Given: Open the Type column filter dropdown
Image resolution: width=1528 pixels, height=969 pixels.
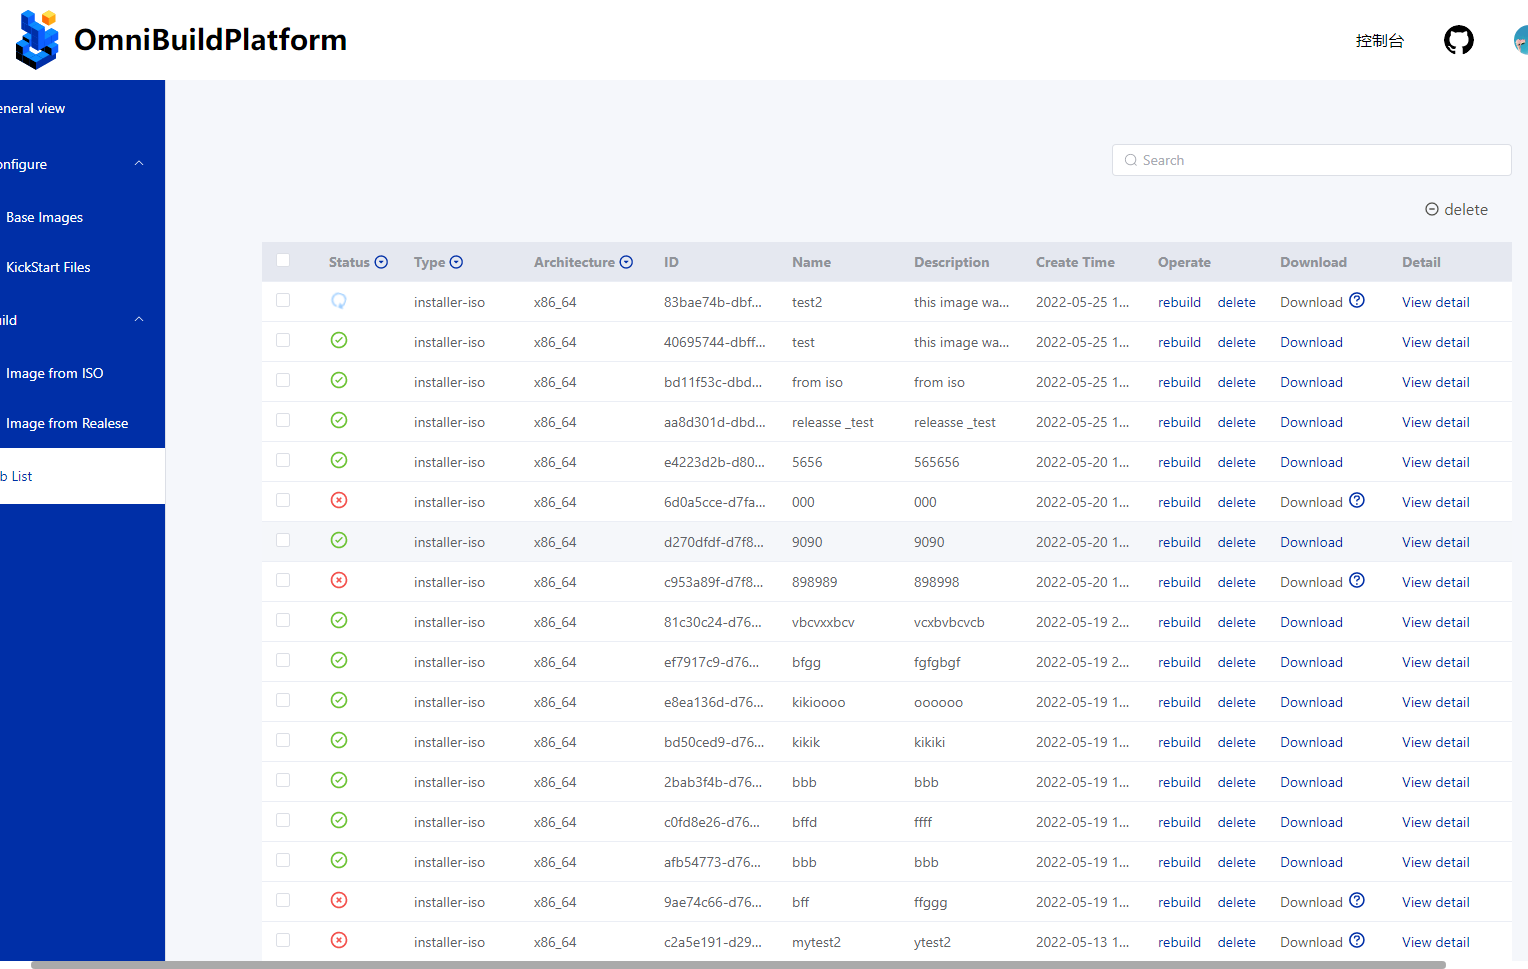Looking at the screenshot, I should click(456, 262).
